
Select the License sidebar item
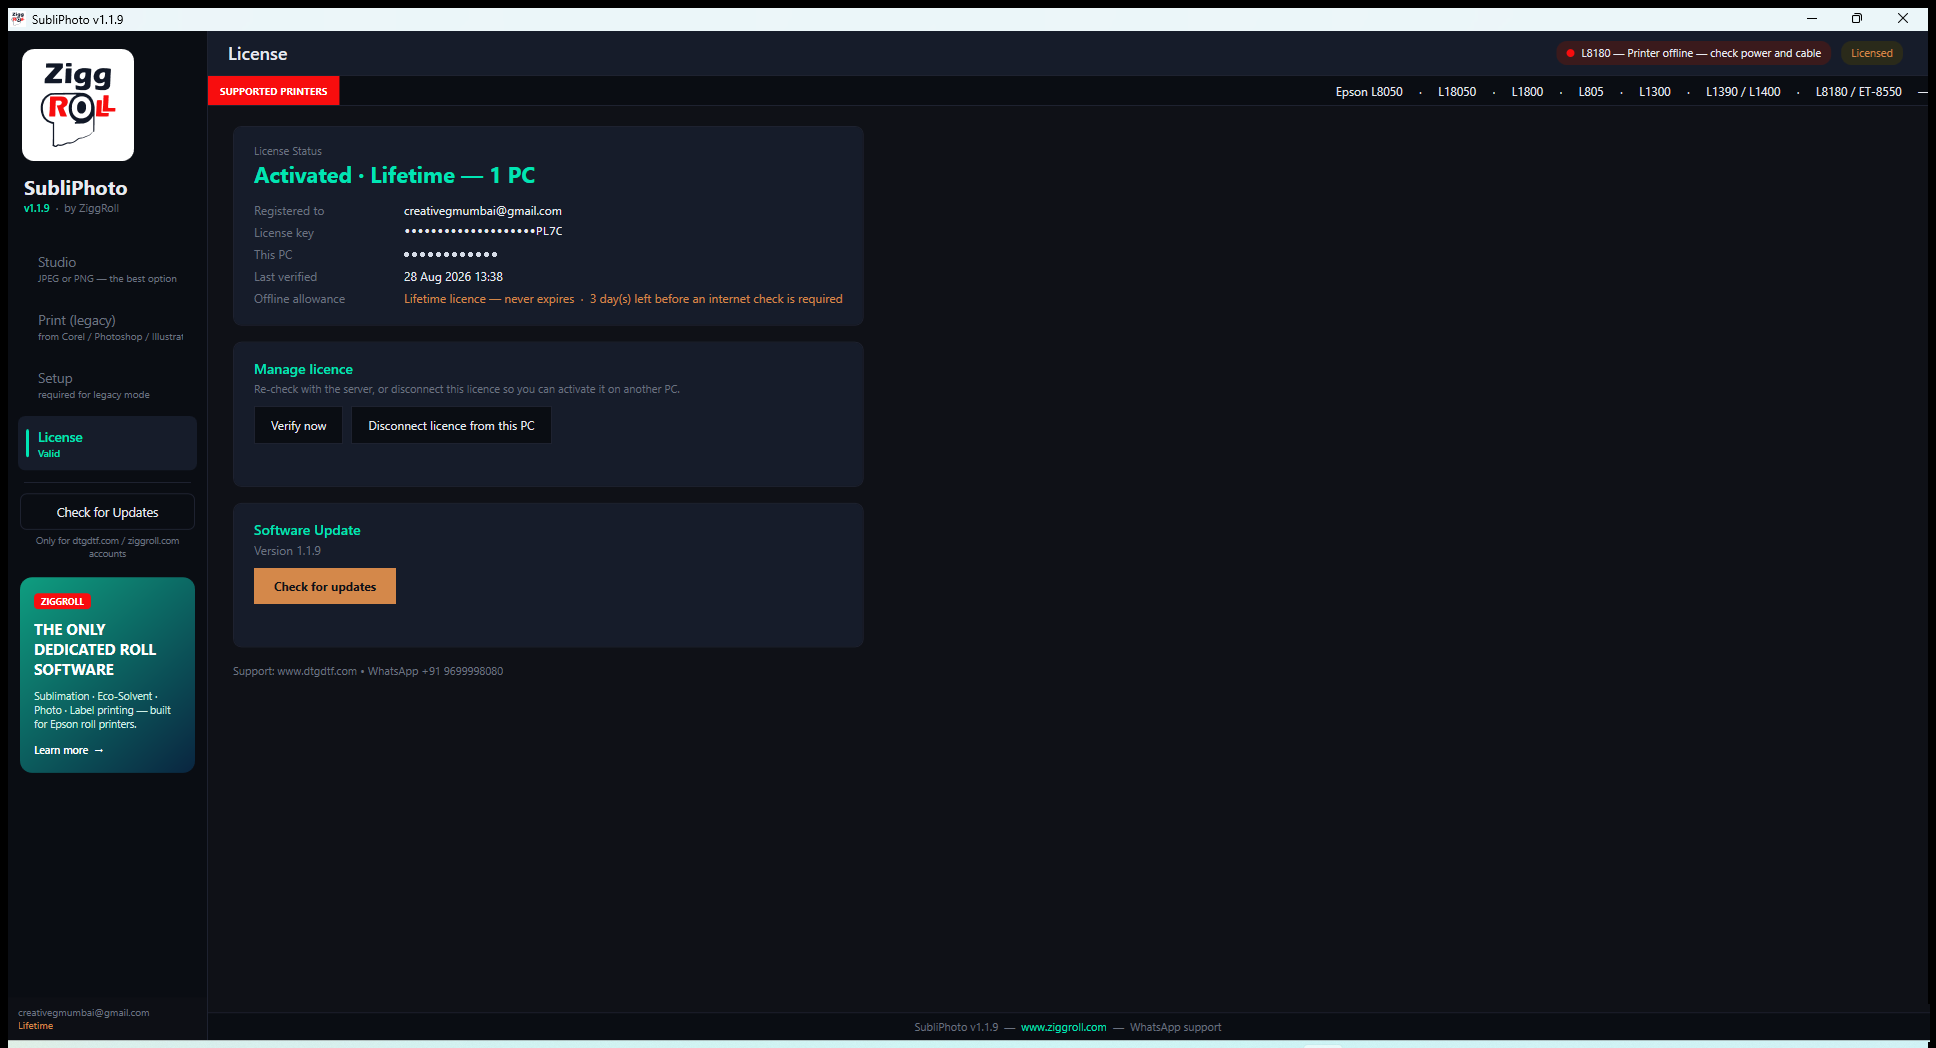(107, 444)
